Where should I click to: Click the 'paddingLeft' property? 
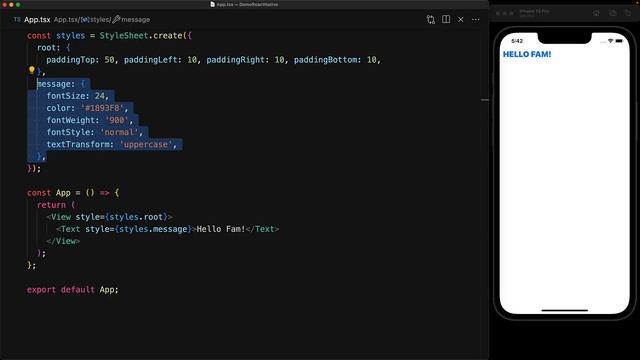pos(151,60)
